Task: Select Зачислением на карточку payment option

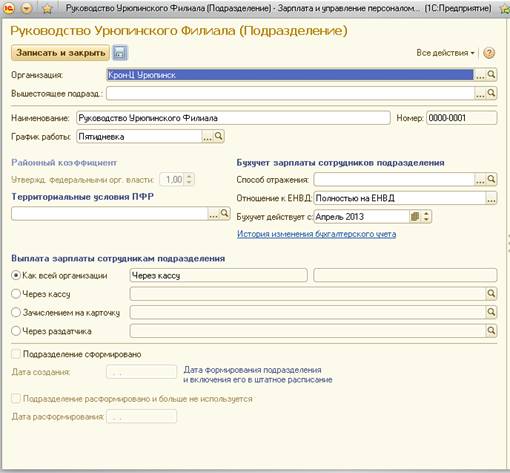Action: pos(16,313)
